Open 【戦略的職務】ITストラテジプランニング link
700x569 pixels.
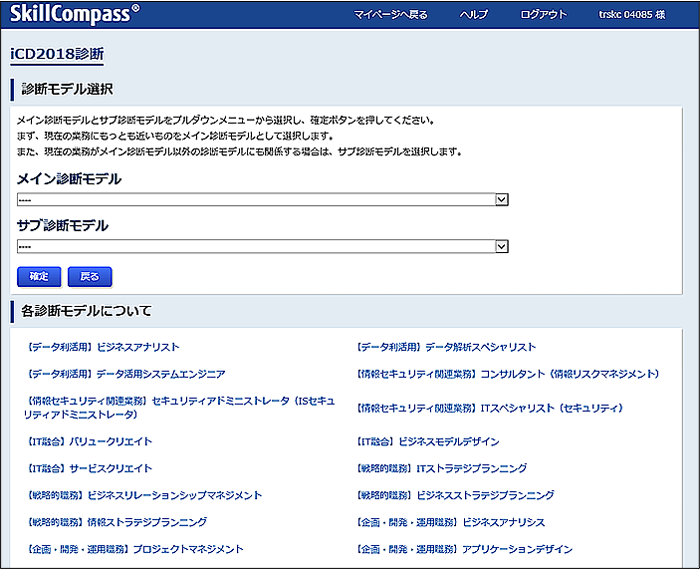(440, 469)
